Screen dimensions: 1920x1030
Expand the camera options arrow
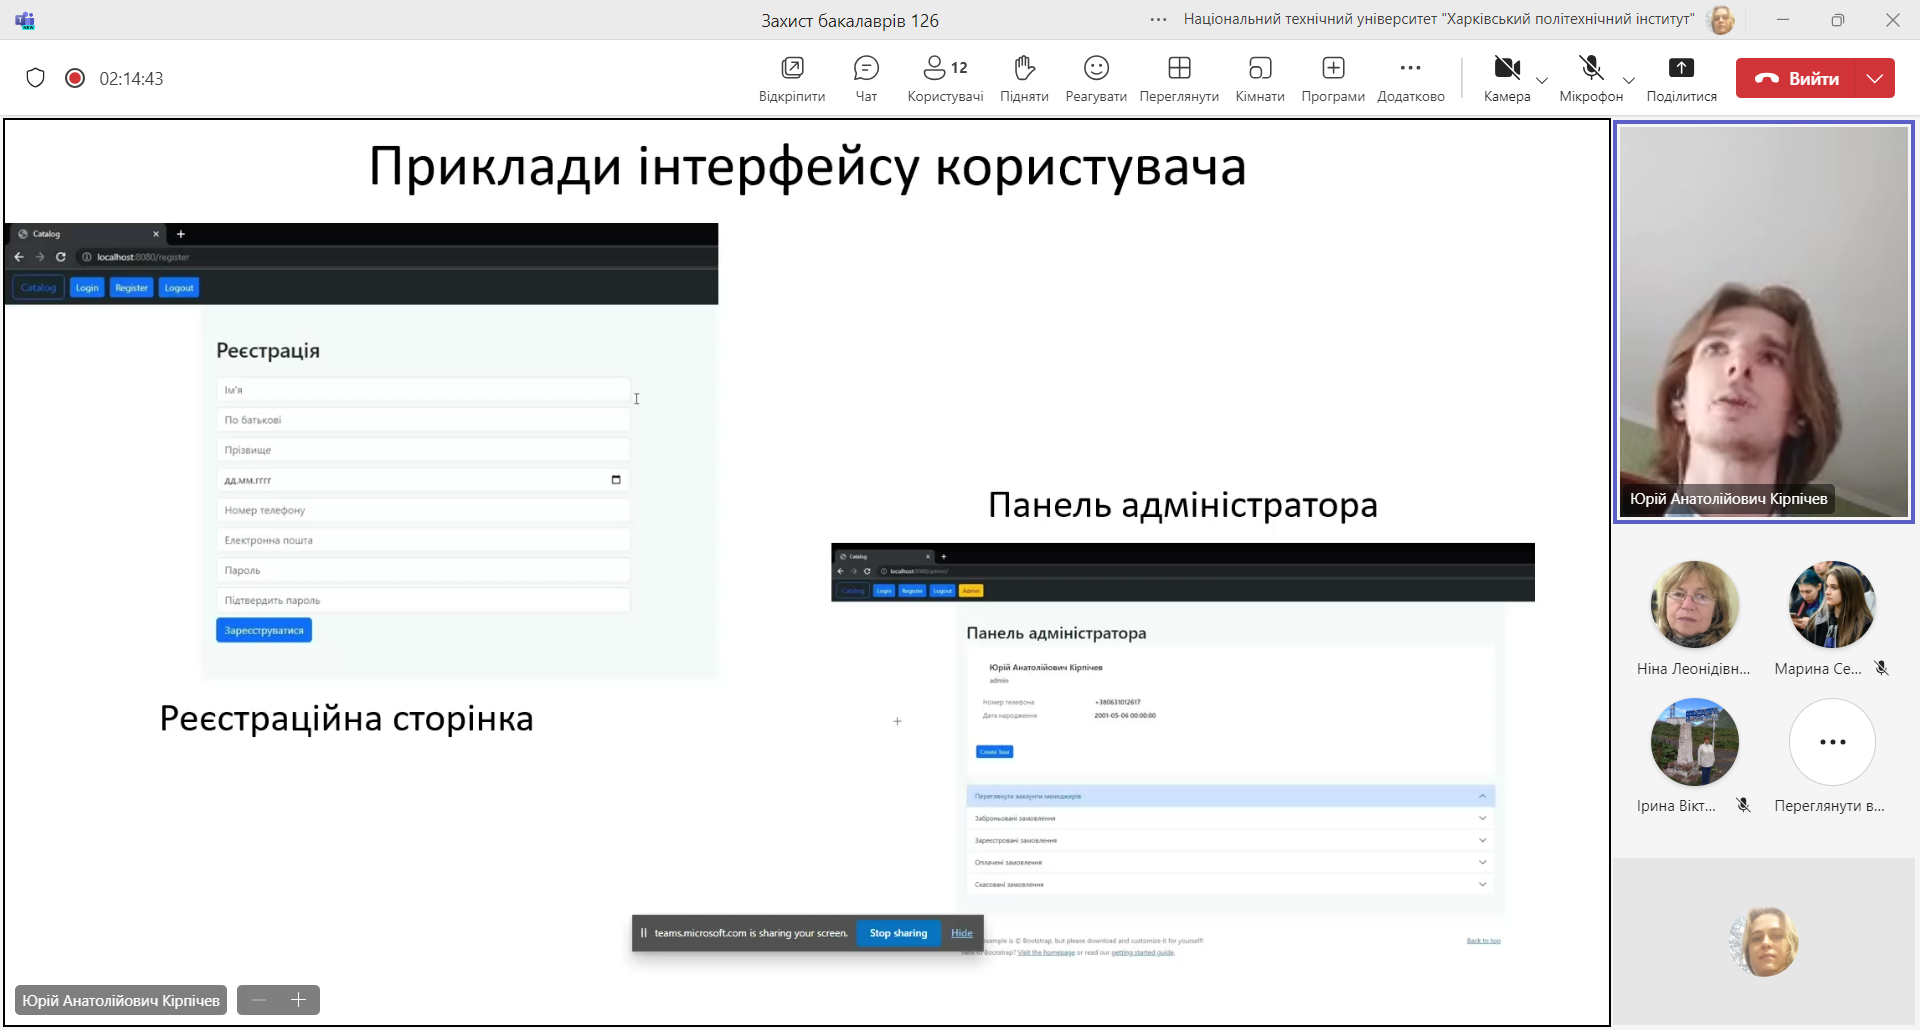click(x=1542, y=80)
